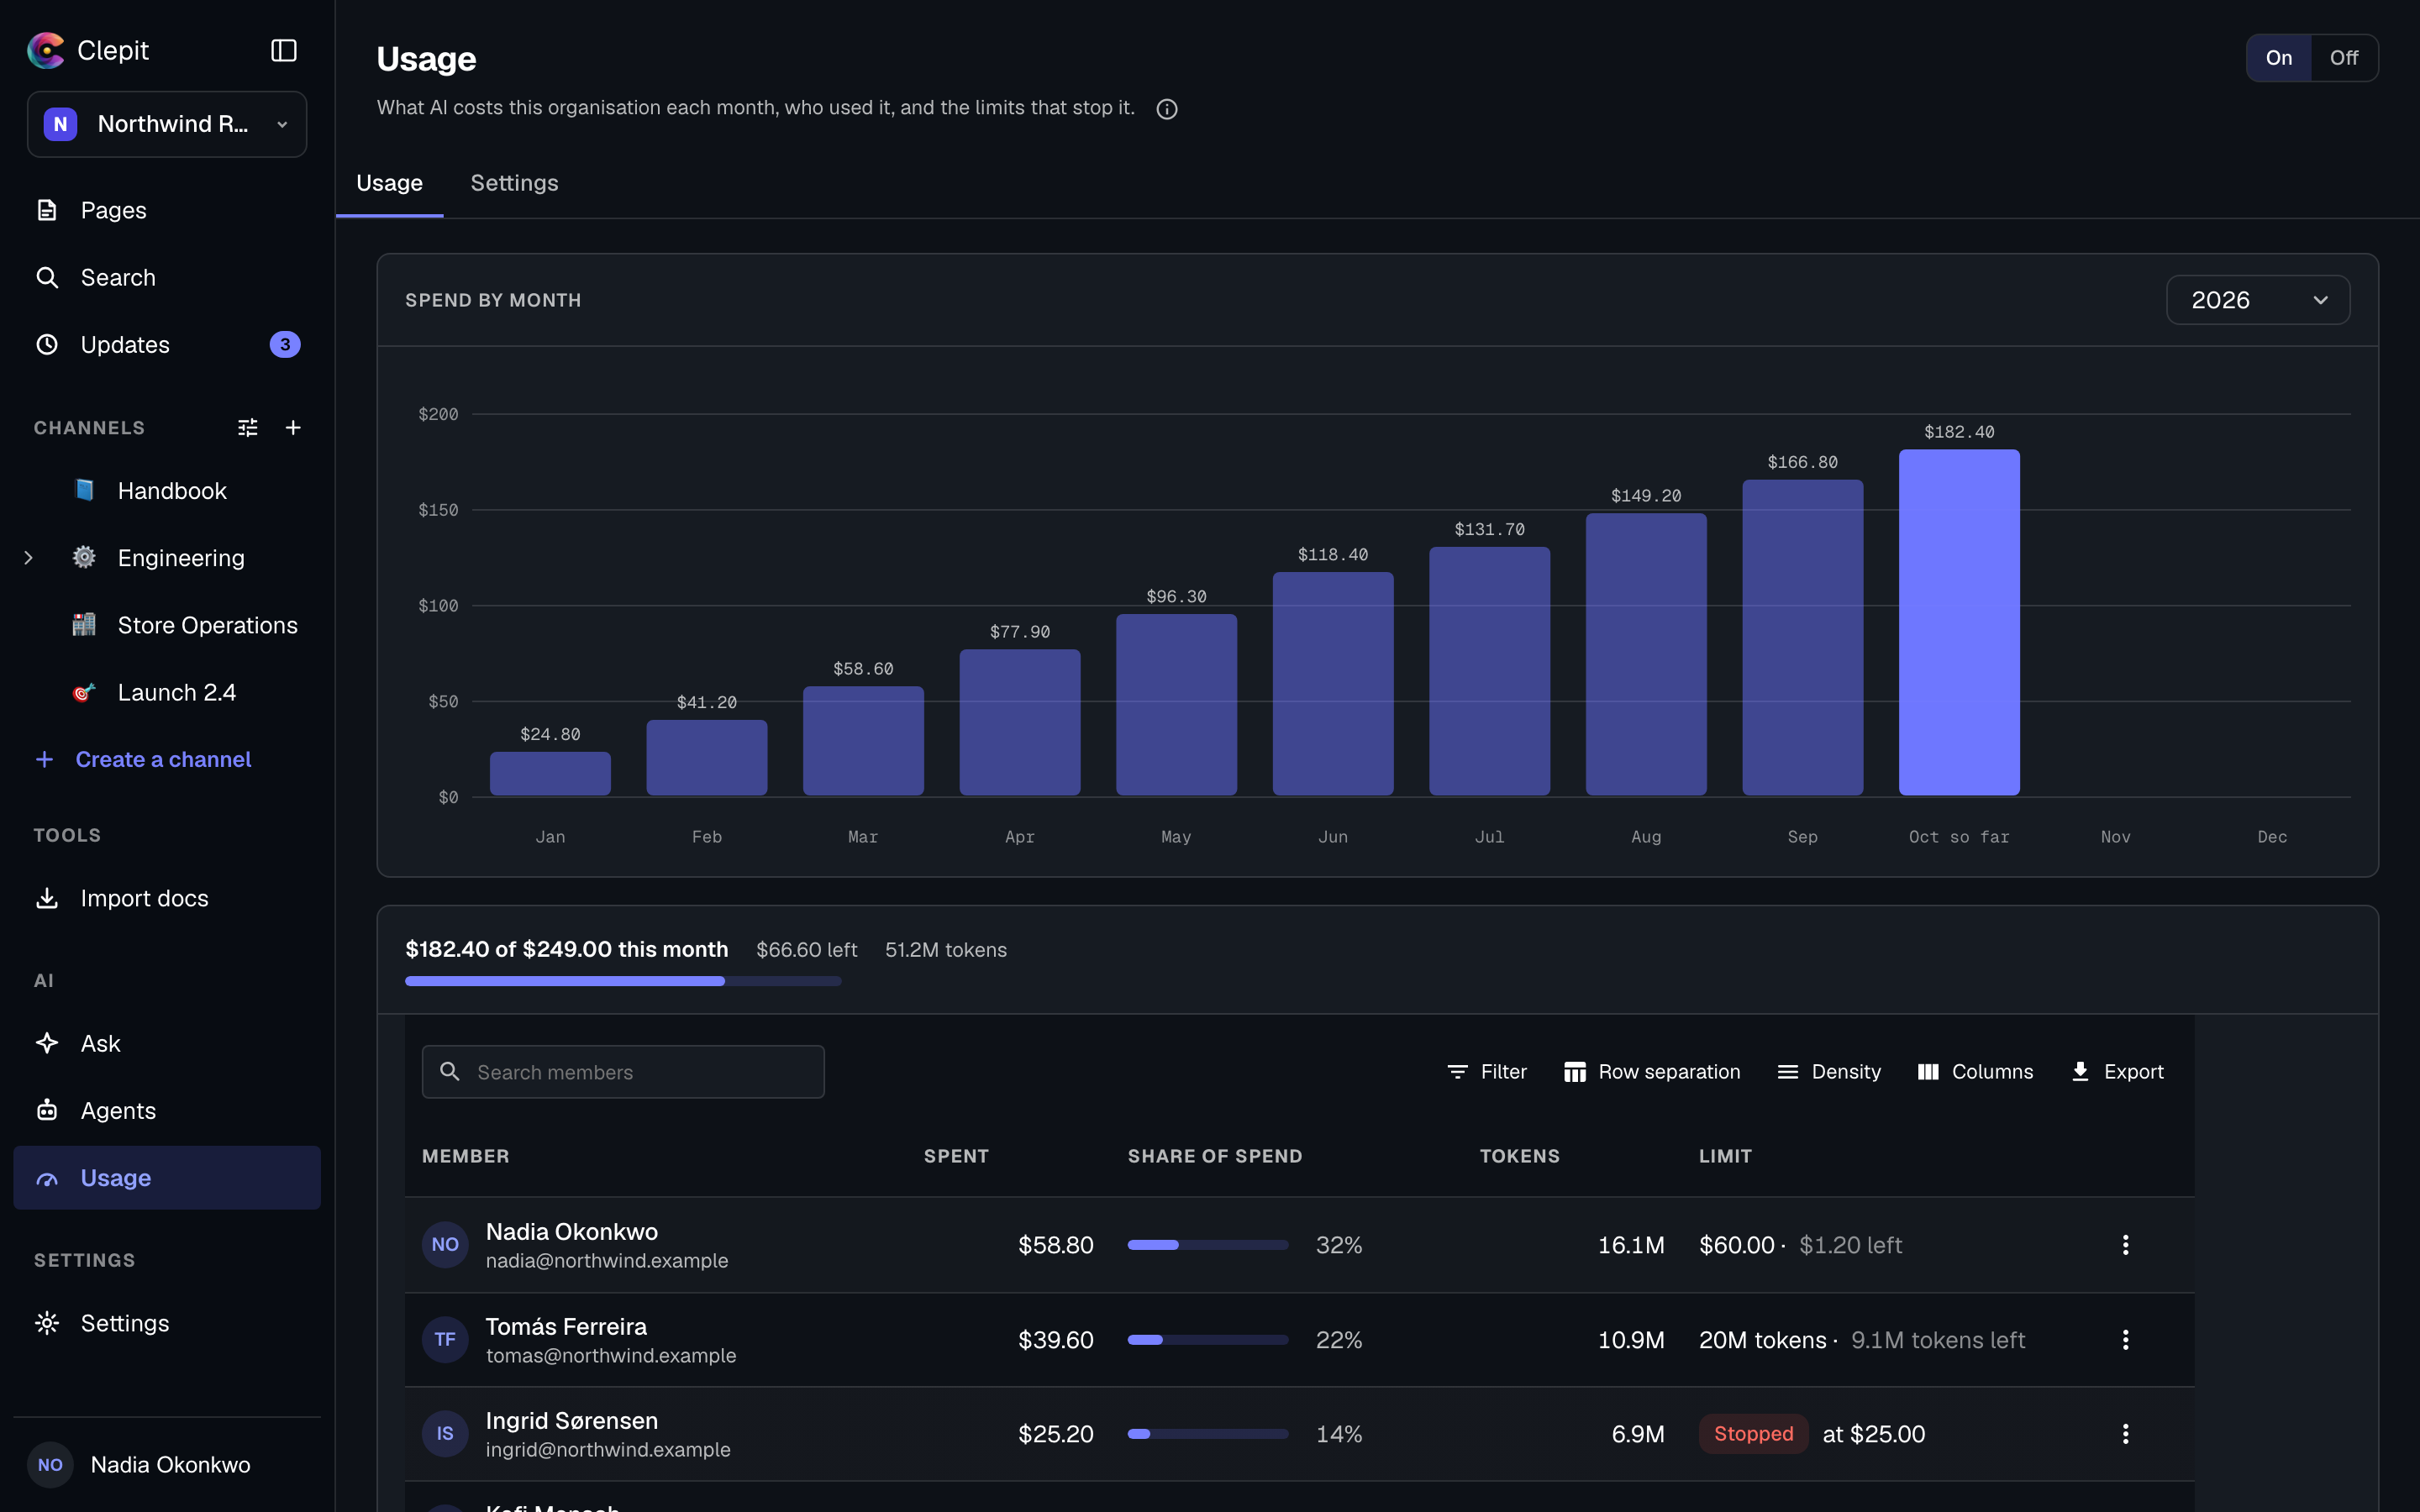Sort by the SPENT column header
This screenshot has height=1512, width=2420.
[956, 1155]
